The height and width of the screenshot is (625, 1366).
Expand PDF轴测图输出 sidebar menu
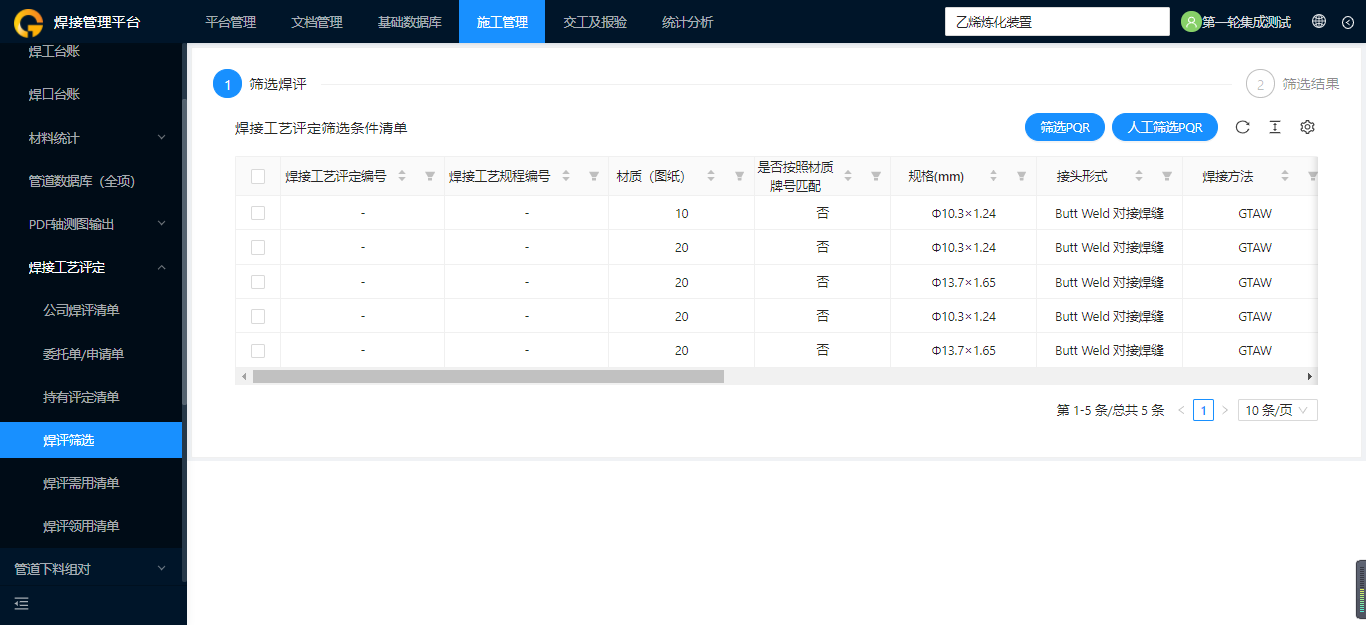tap(91, 224)
